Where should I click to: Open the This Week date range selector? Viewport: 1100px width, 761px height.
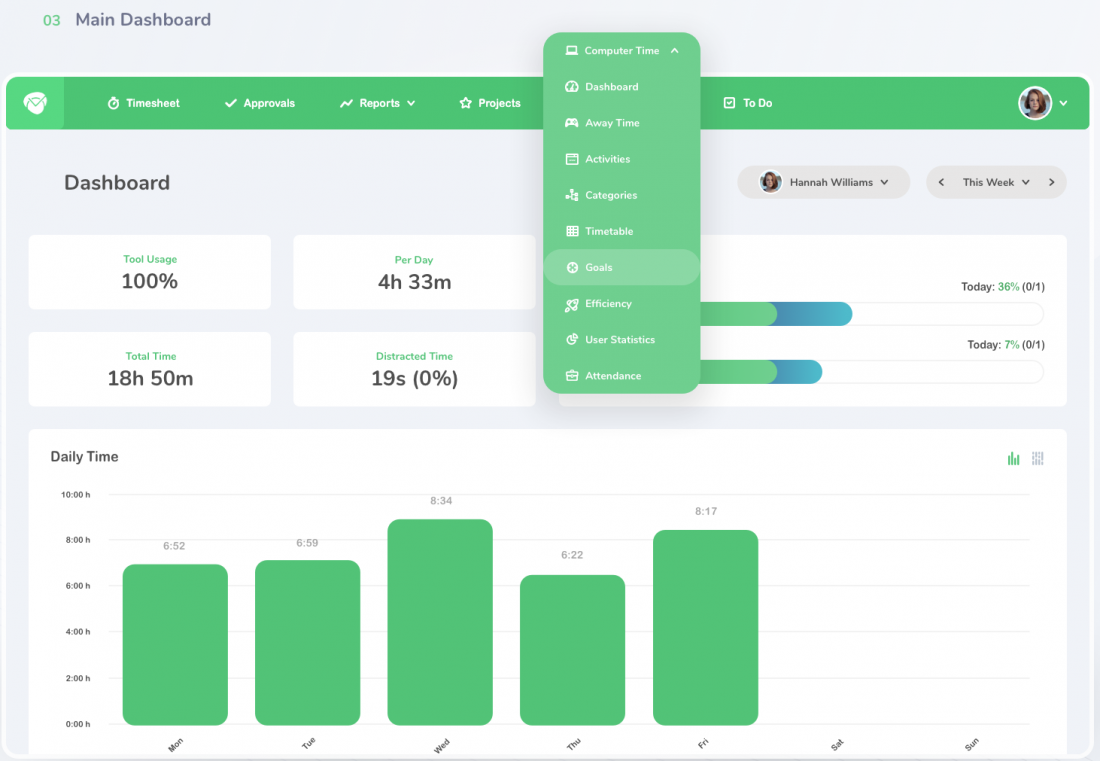pyautogui.click(x=995, y=182)
